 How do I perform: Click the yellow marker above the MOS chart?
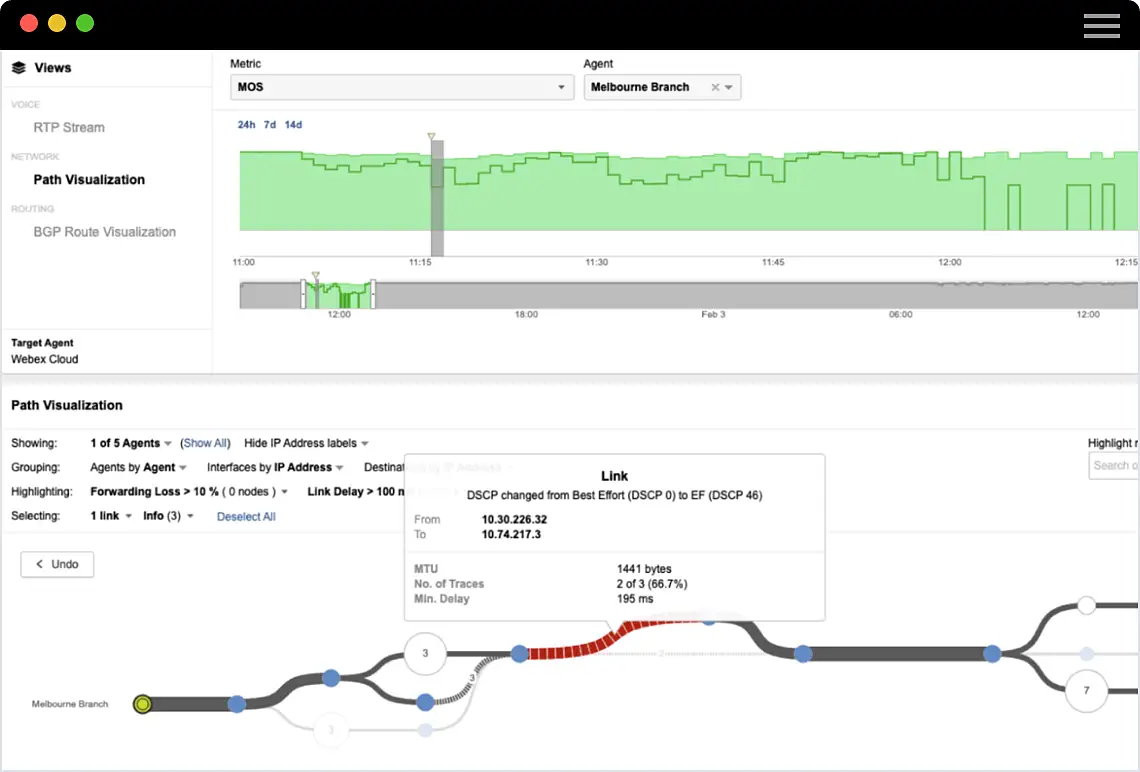[431, 136]
